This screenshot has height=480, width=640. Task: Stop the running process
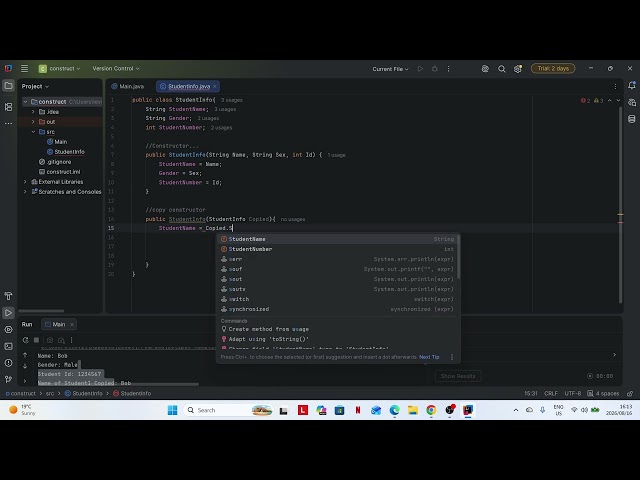tap(36, 340)
